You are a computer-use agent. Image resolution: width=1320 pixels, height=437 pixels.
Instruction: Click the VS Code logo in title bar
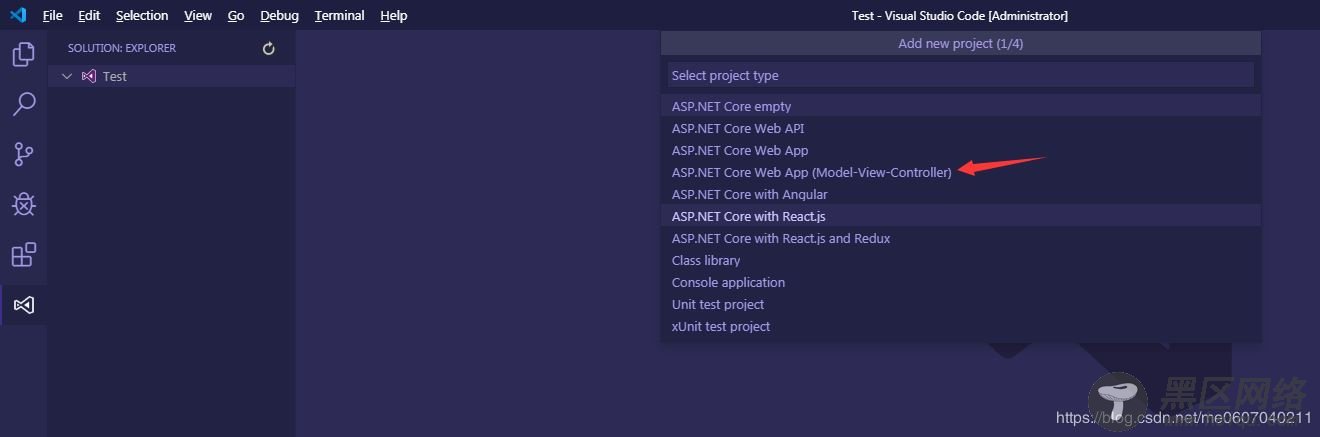[x=17, y=15]
